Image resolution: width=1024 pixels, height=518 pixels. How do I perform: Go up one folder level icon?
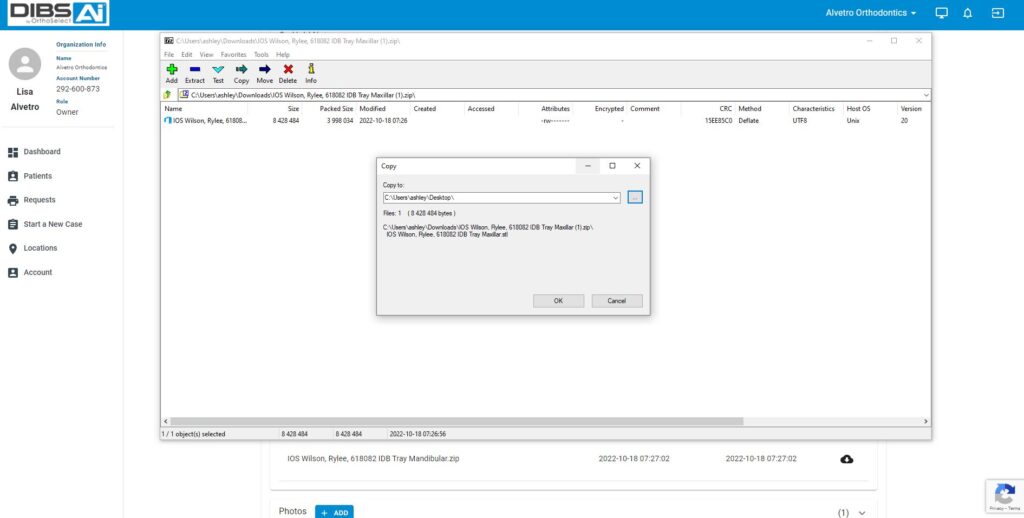click(x=168, y=94)
